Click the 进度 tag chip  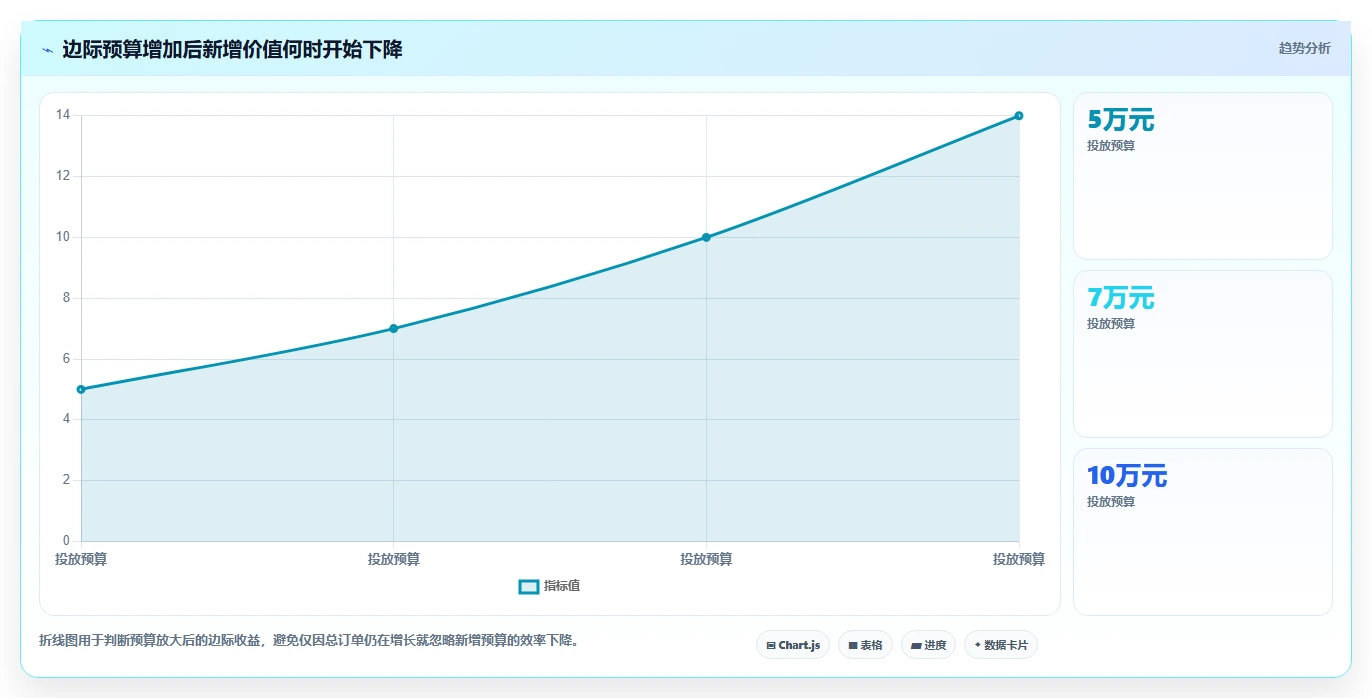coord(928,645)
